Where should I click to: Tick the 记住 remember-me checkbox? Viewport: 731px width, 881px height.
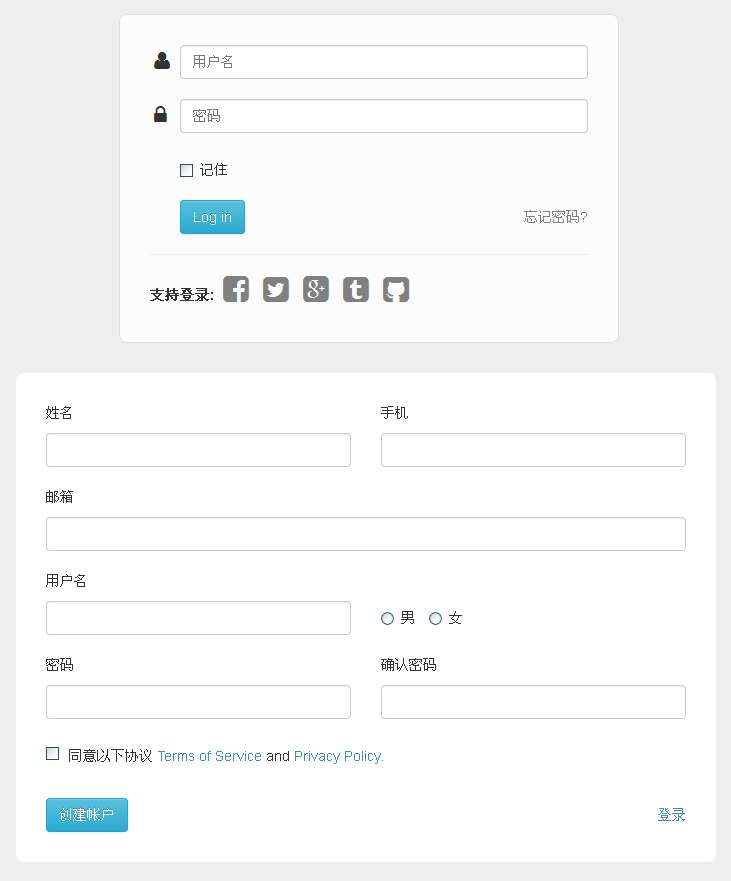pos(186,170)
